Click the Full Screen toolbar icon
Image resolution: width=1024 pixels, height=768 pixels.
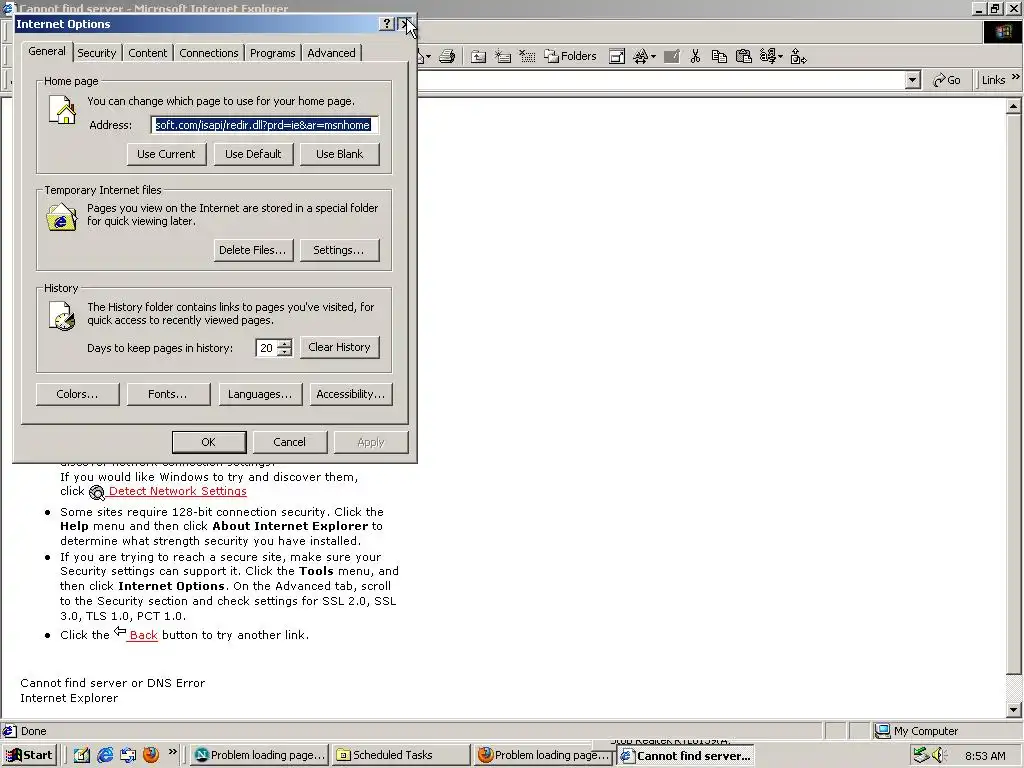pos(617,57)
